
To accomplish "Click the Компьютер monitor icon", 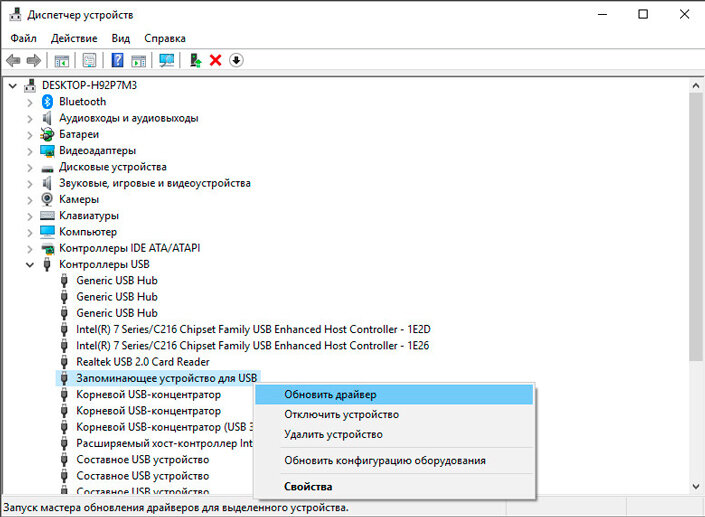I will pos(47,232).
